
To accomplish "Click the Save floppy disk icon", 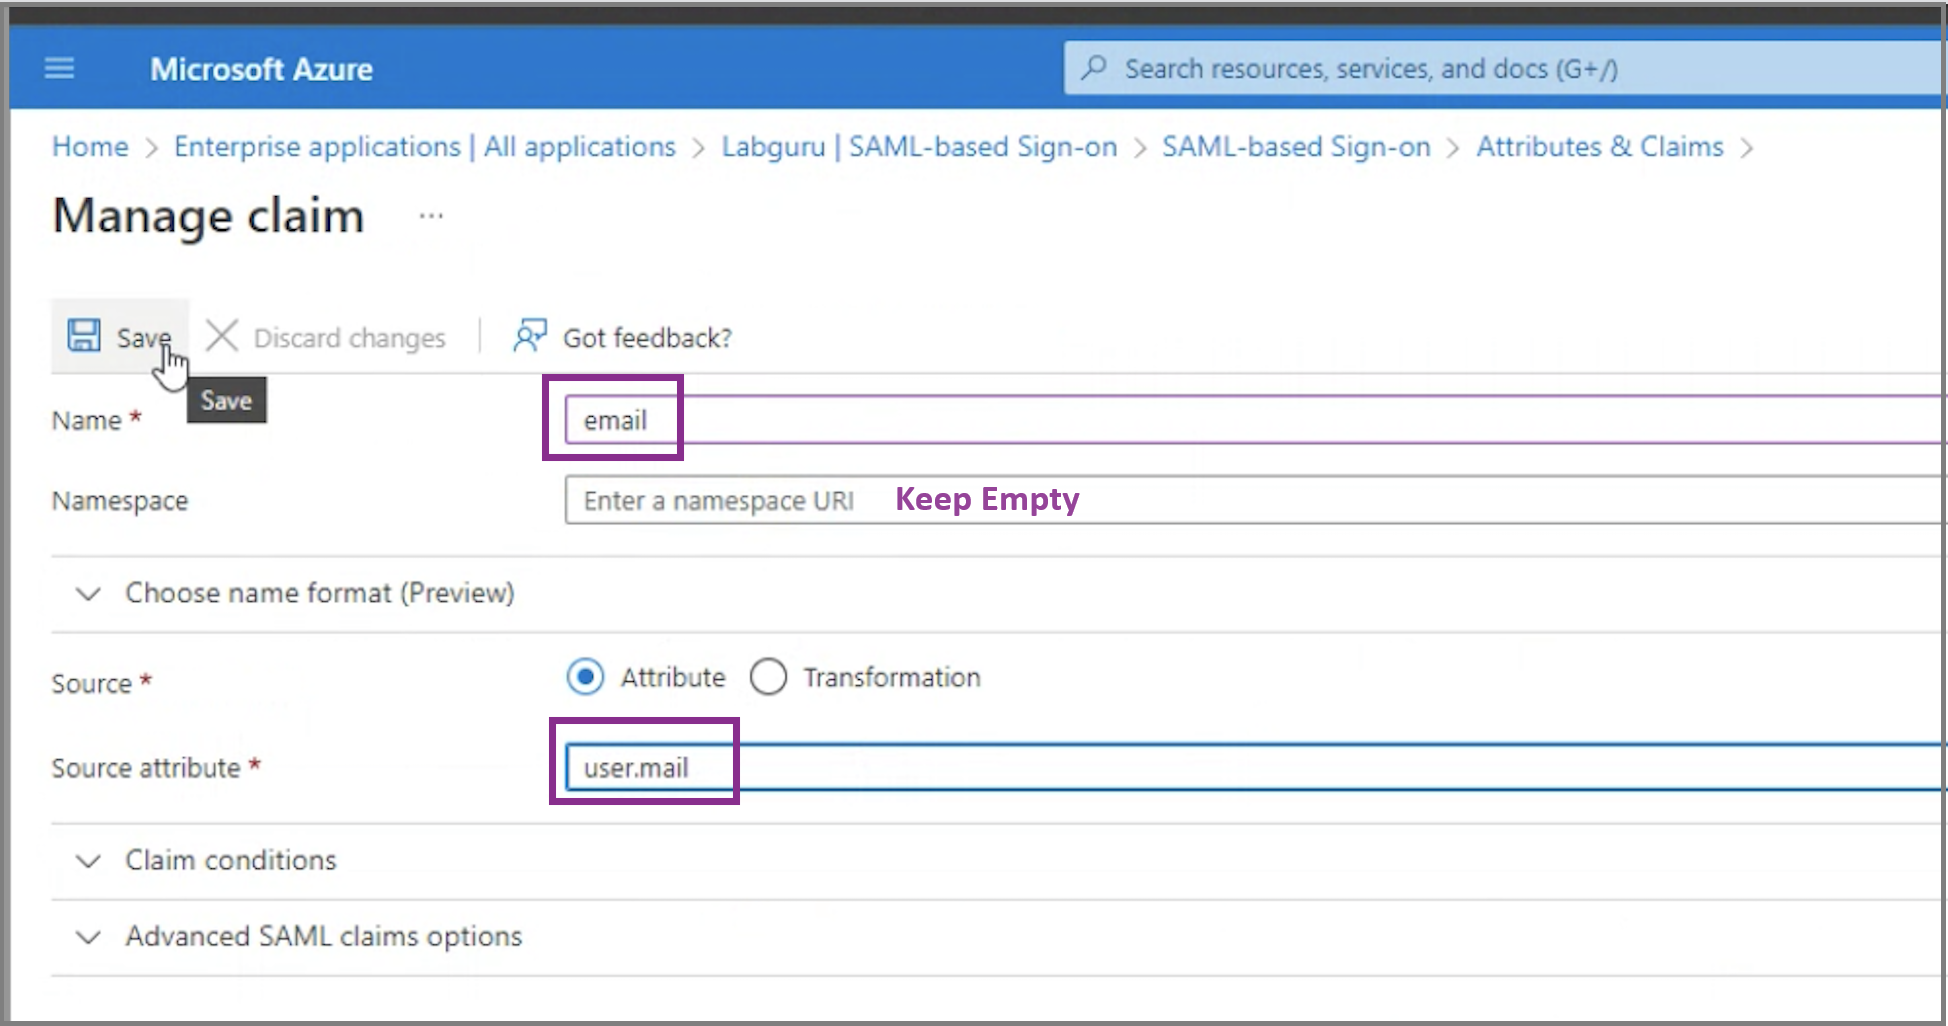I will point(84,335).
